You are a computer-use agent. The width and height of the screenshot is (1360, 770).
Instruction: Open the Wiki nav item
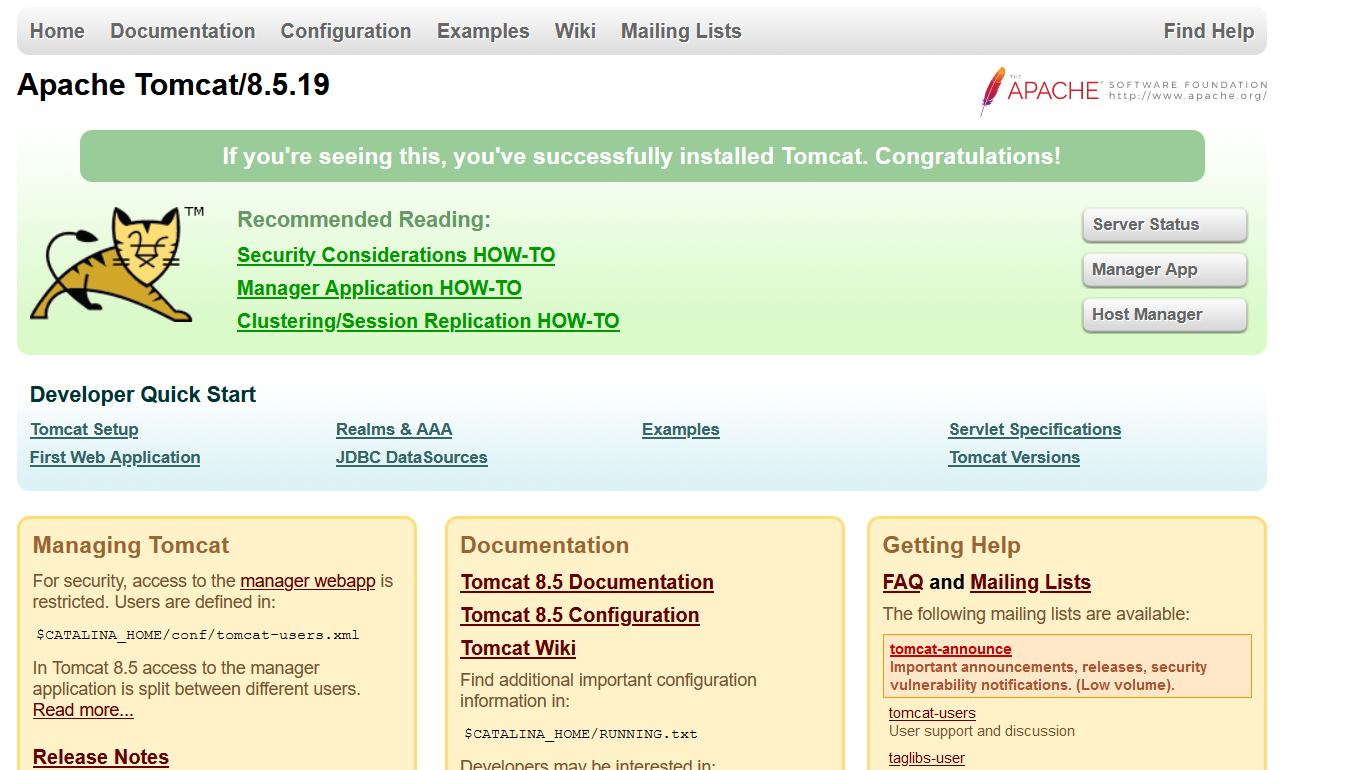575,31
